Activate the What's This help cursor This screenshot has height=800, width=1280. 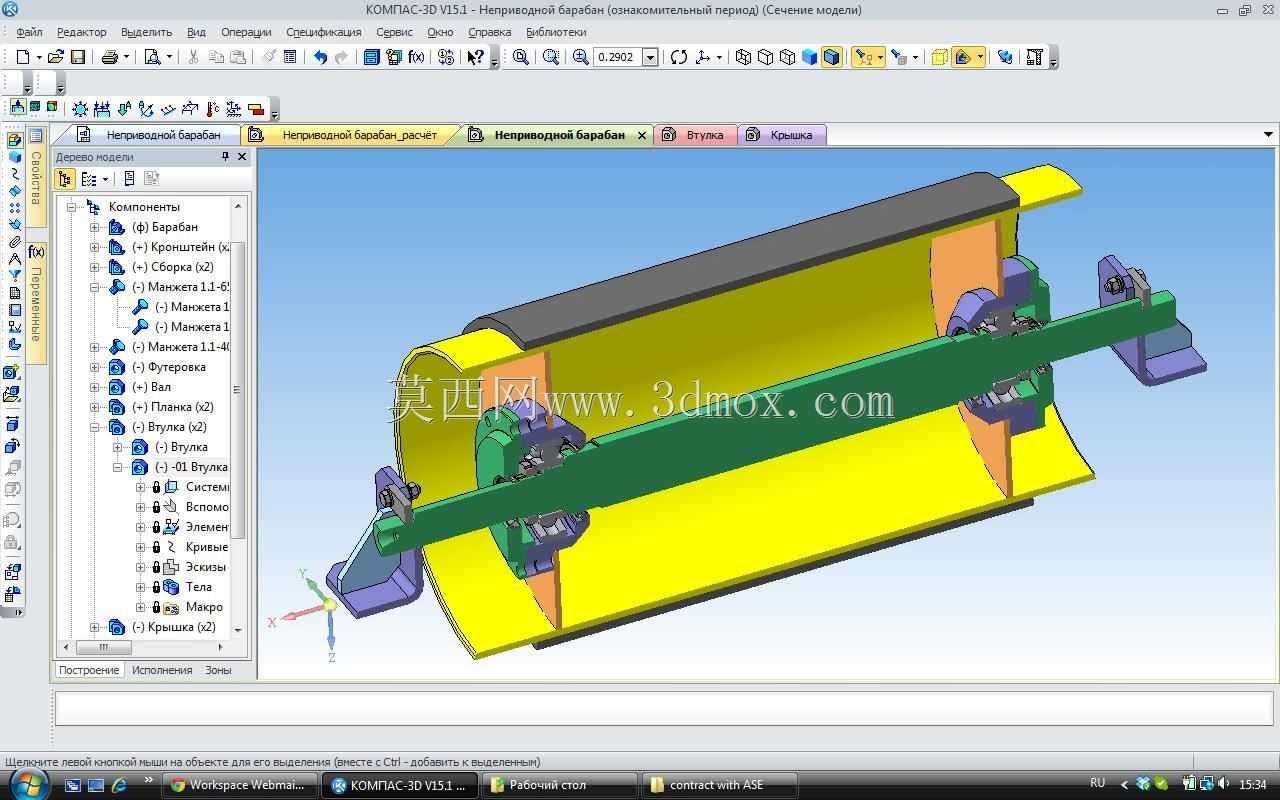coord(476,57)
